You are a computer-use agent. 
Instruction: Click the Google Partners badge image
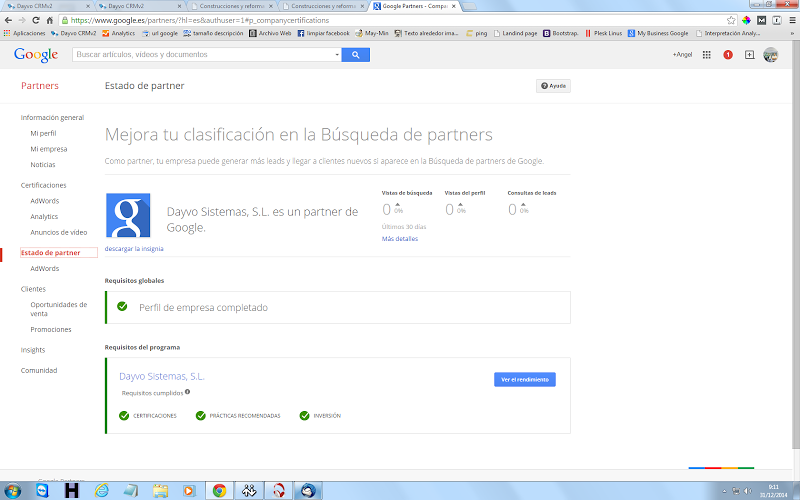[128, 215]
